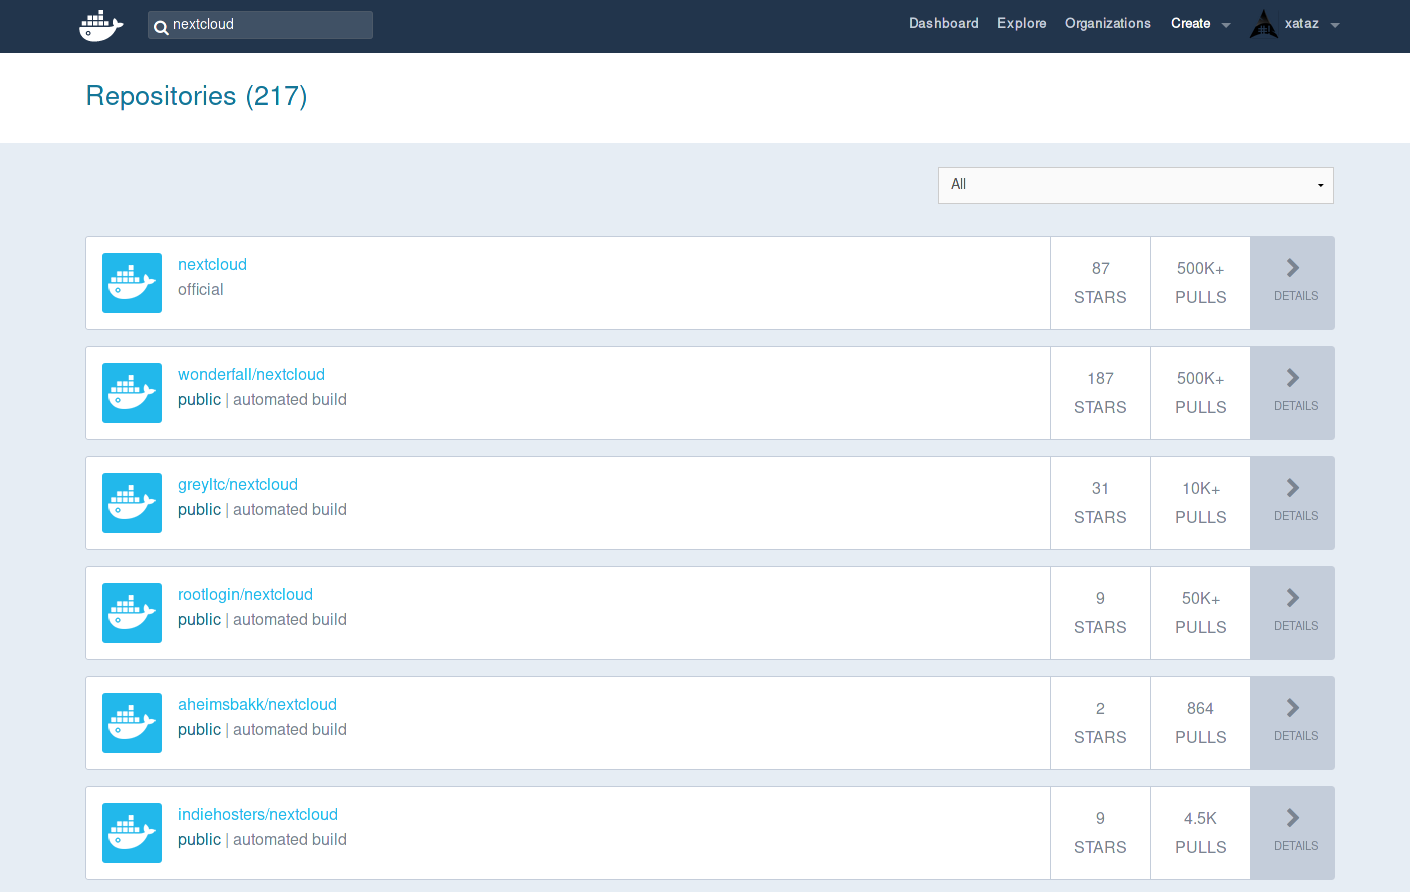Open the wonderfall/nextcloud repository link
The image size is (1410, 892).
point(251,375)
